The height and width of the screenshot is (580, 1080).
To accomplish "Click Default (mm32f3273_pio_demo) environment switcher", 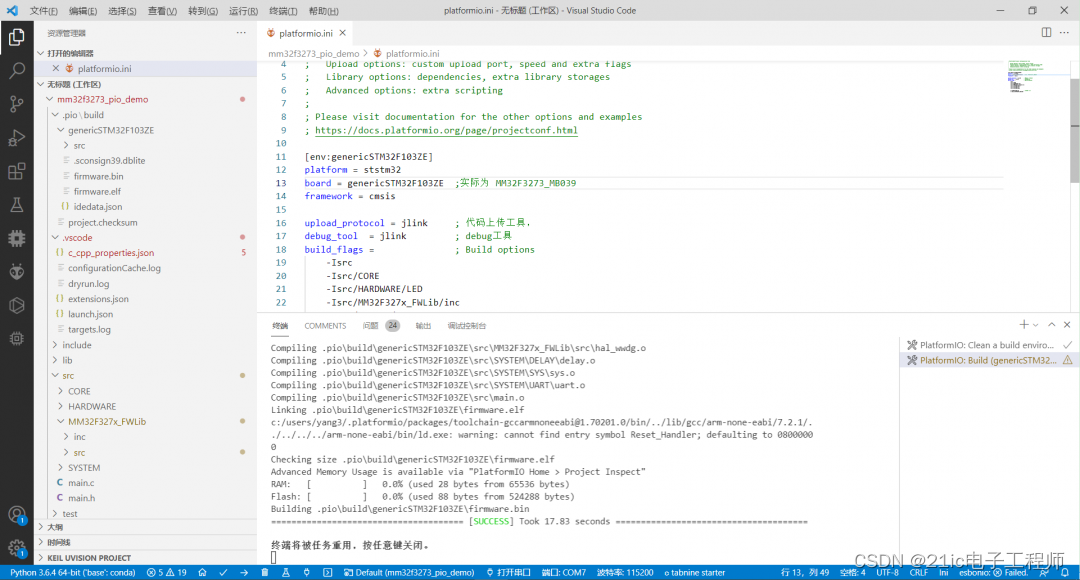I will pos(409,572).
